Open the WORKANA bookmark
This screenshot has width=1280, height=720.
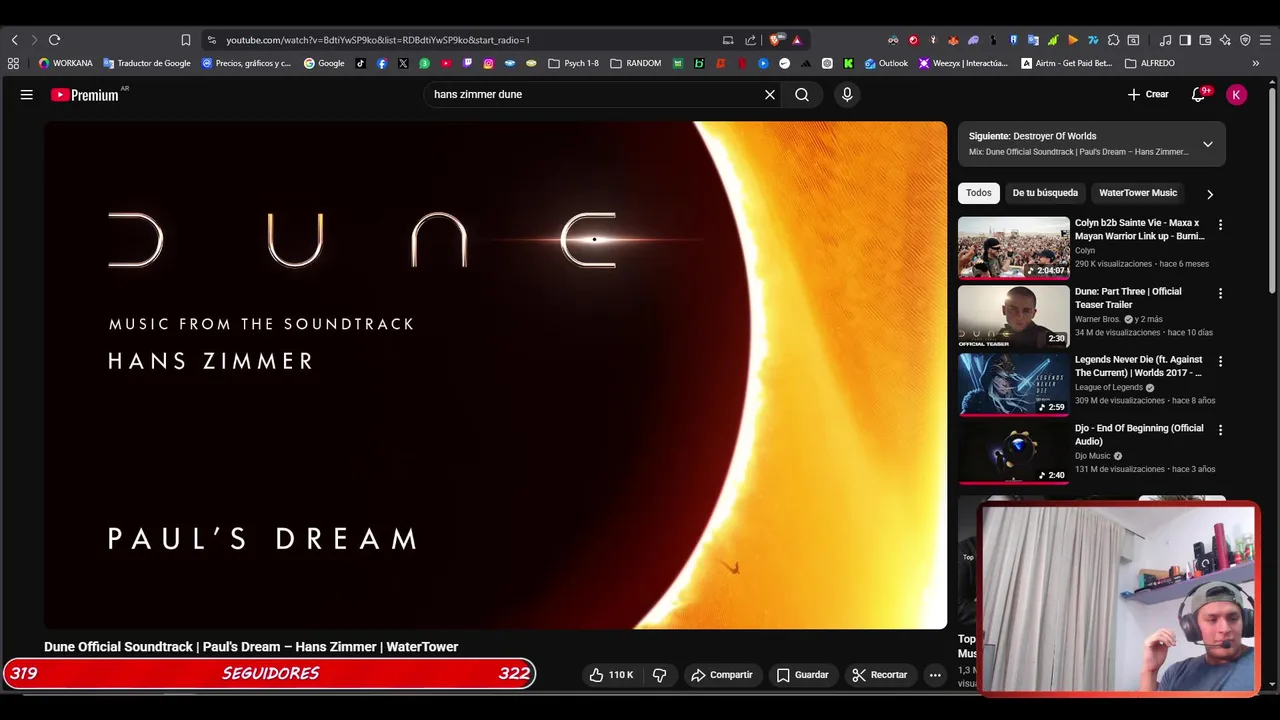point(65,63)
